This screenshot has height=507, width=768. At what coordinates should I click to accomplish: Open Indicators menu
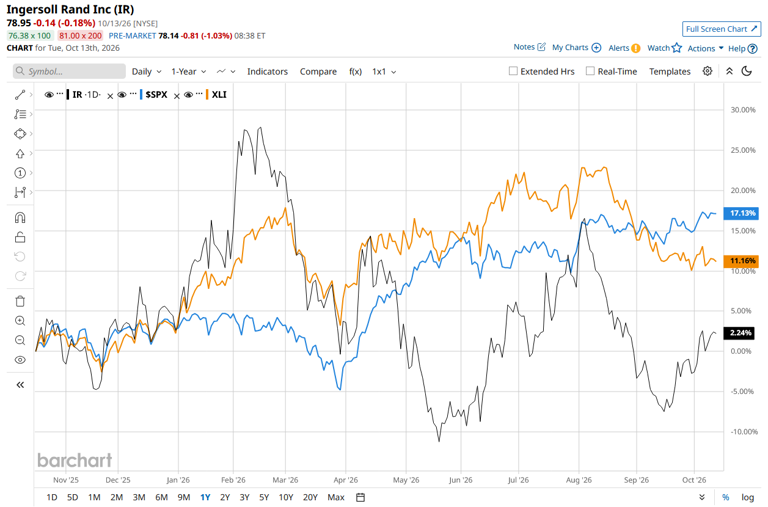pyautogui.click(x=267, y=72)
